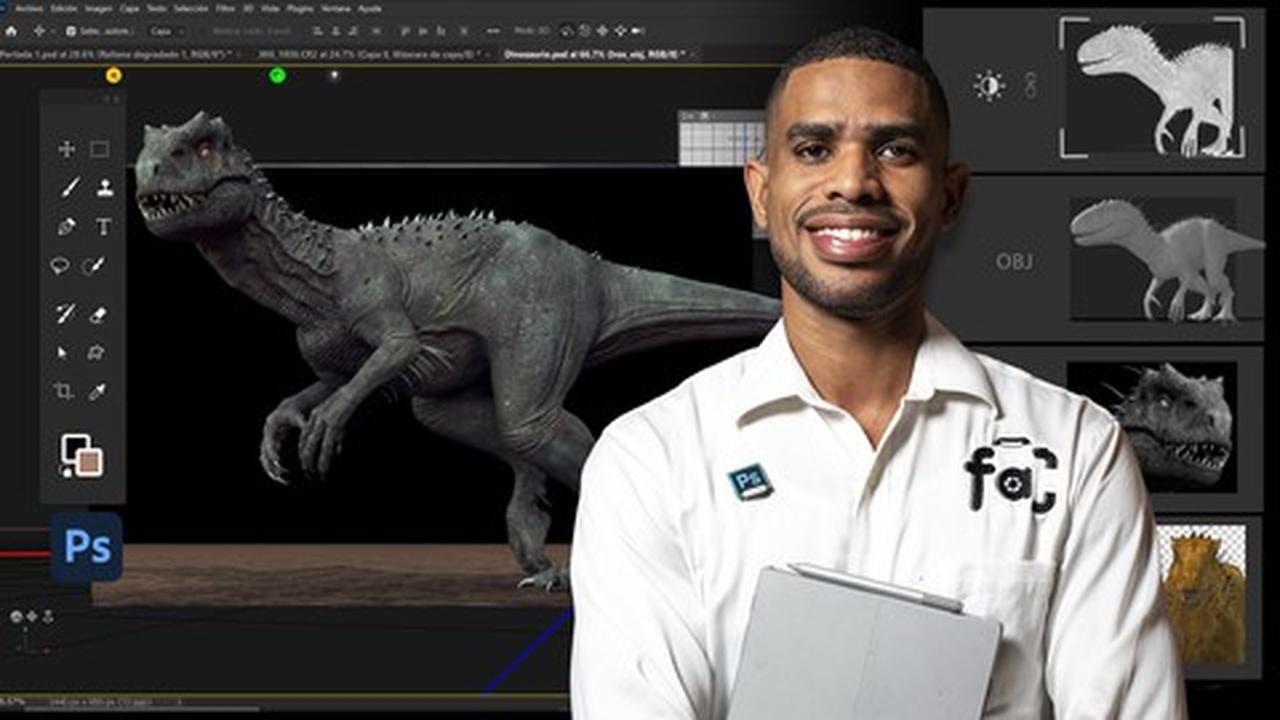Open the Filtro menu
This screenshot has width=1280, height=720.
coord(225,8)
